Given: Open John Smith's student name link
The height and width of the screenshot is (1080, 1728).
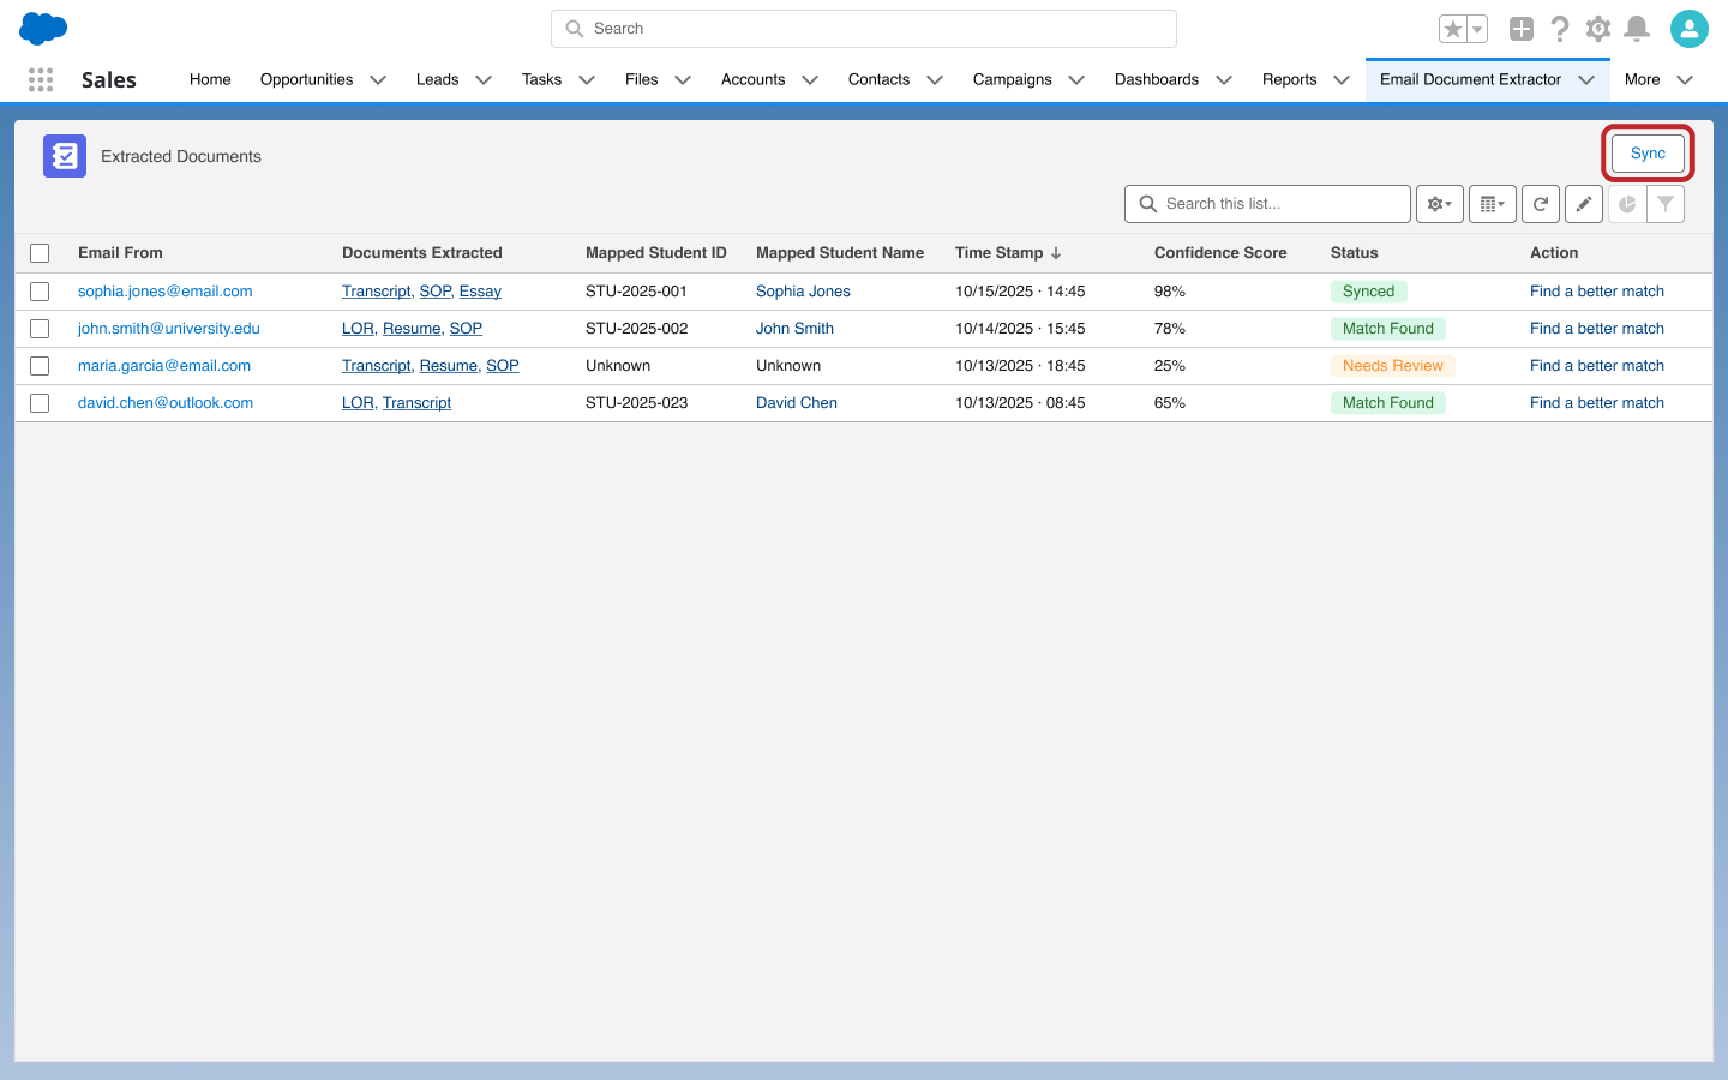Looking at the screenshot, I should (794, 328).
